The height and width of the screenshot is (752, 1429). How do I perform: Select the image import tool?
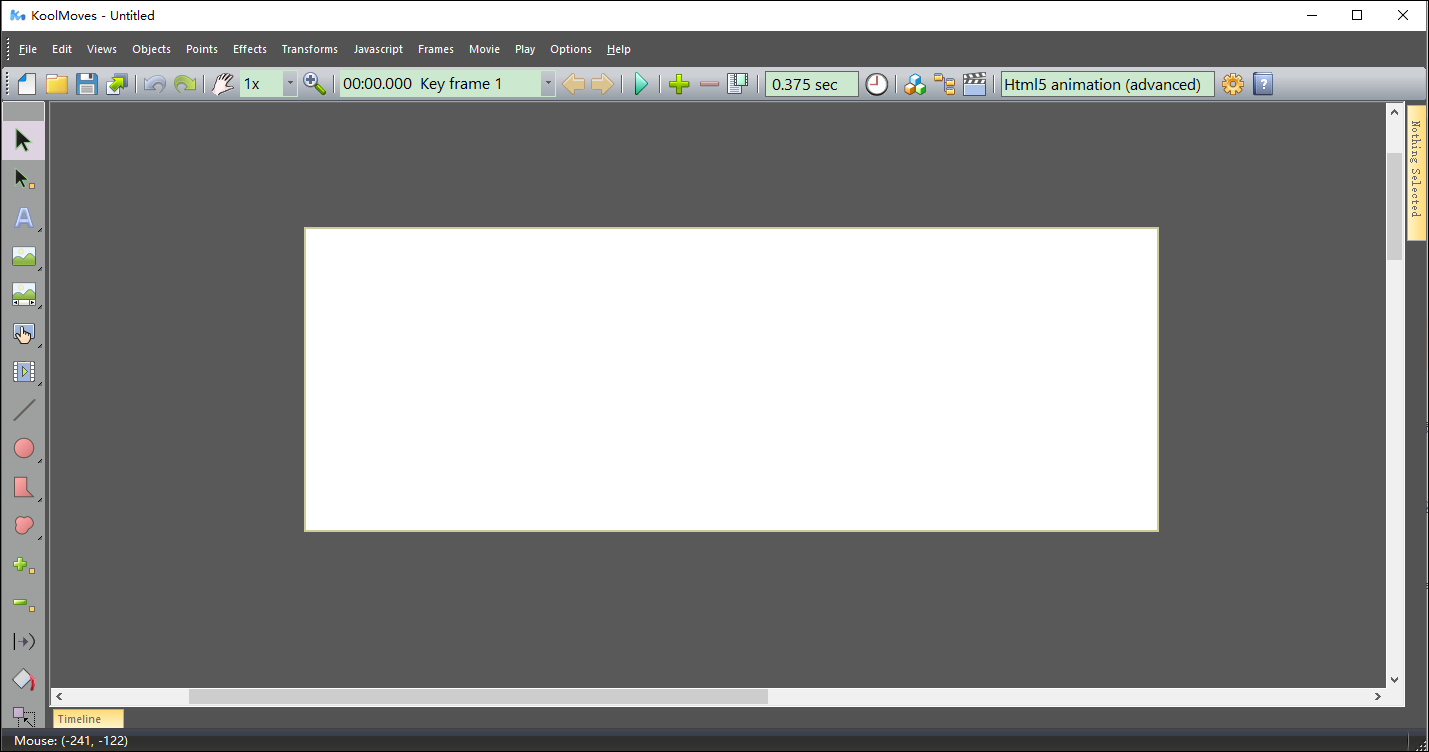(24, 257)
